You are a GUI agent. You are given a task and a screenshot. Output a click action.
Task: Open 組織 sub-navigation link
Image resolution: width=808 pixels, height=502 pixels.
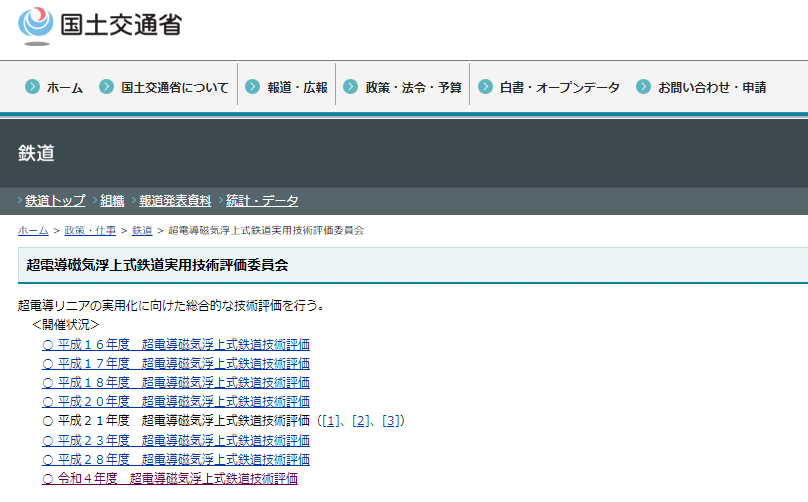[x=112, y=201]
